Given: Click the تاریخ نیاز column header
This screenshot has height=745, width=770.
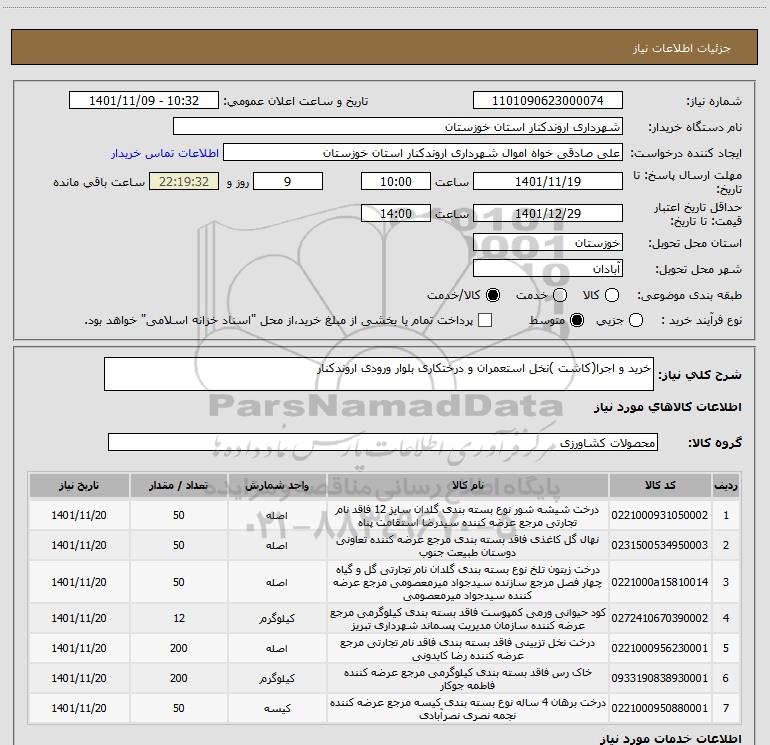Looking at the screenshot, I should pyautogui.click(x=79, y=486).
